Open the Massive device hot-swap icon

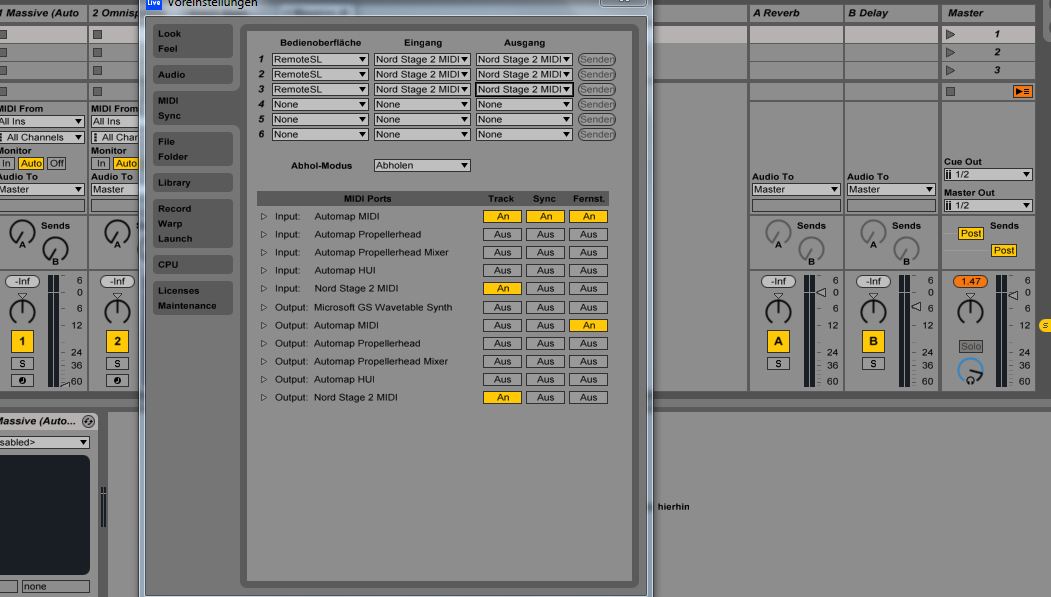pyautogui.click(x=88, y=421)
